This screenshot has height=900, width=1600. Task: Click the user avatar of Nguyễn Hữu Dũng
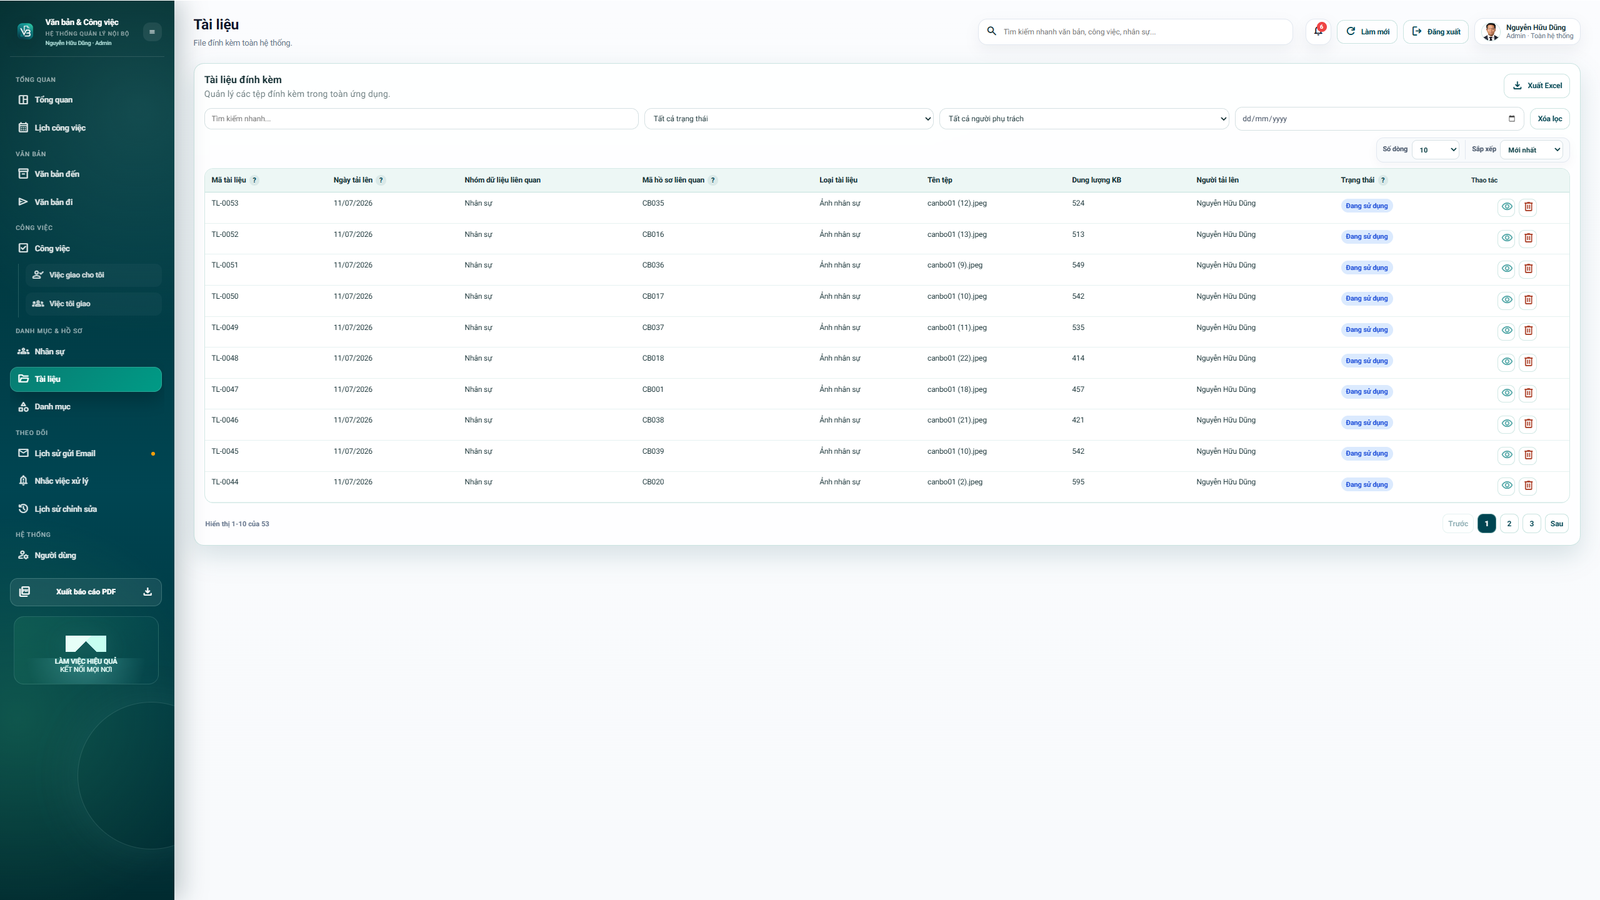pyautogui.click(x=1491, y=32)
